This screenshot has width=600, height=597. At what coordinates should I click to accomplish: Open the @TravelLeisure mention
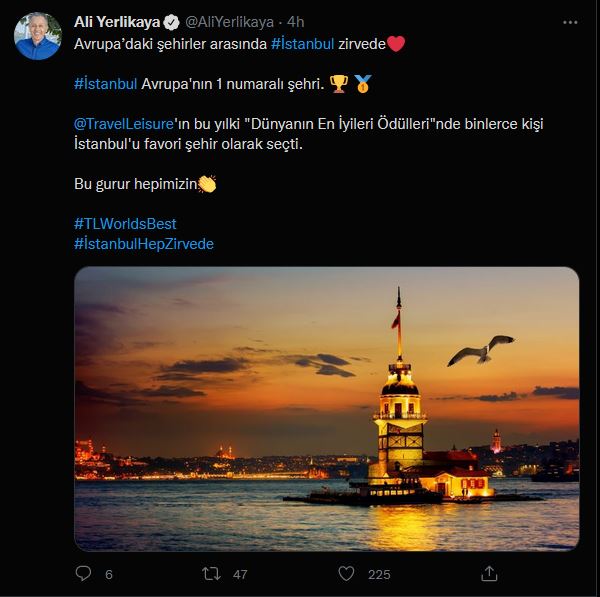[x=124, y=124]
